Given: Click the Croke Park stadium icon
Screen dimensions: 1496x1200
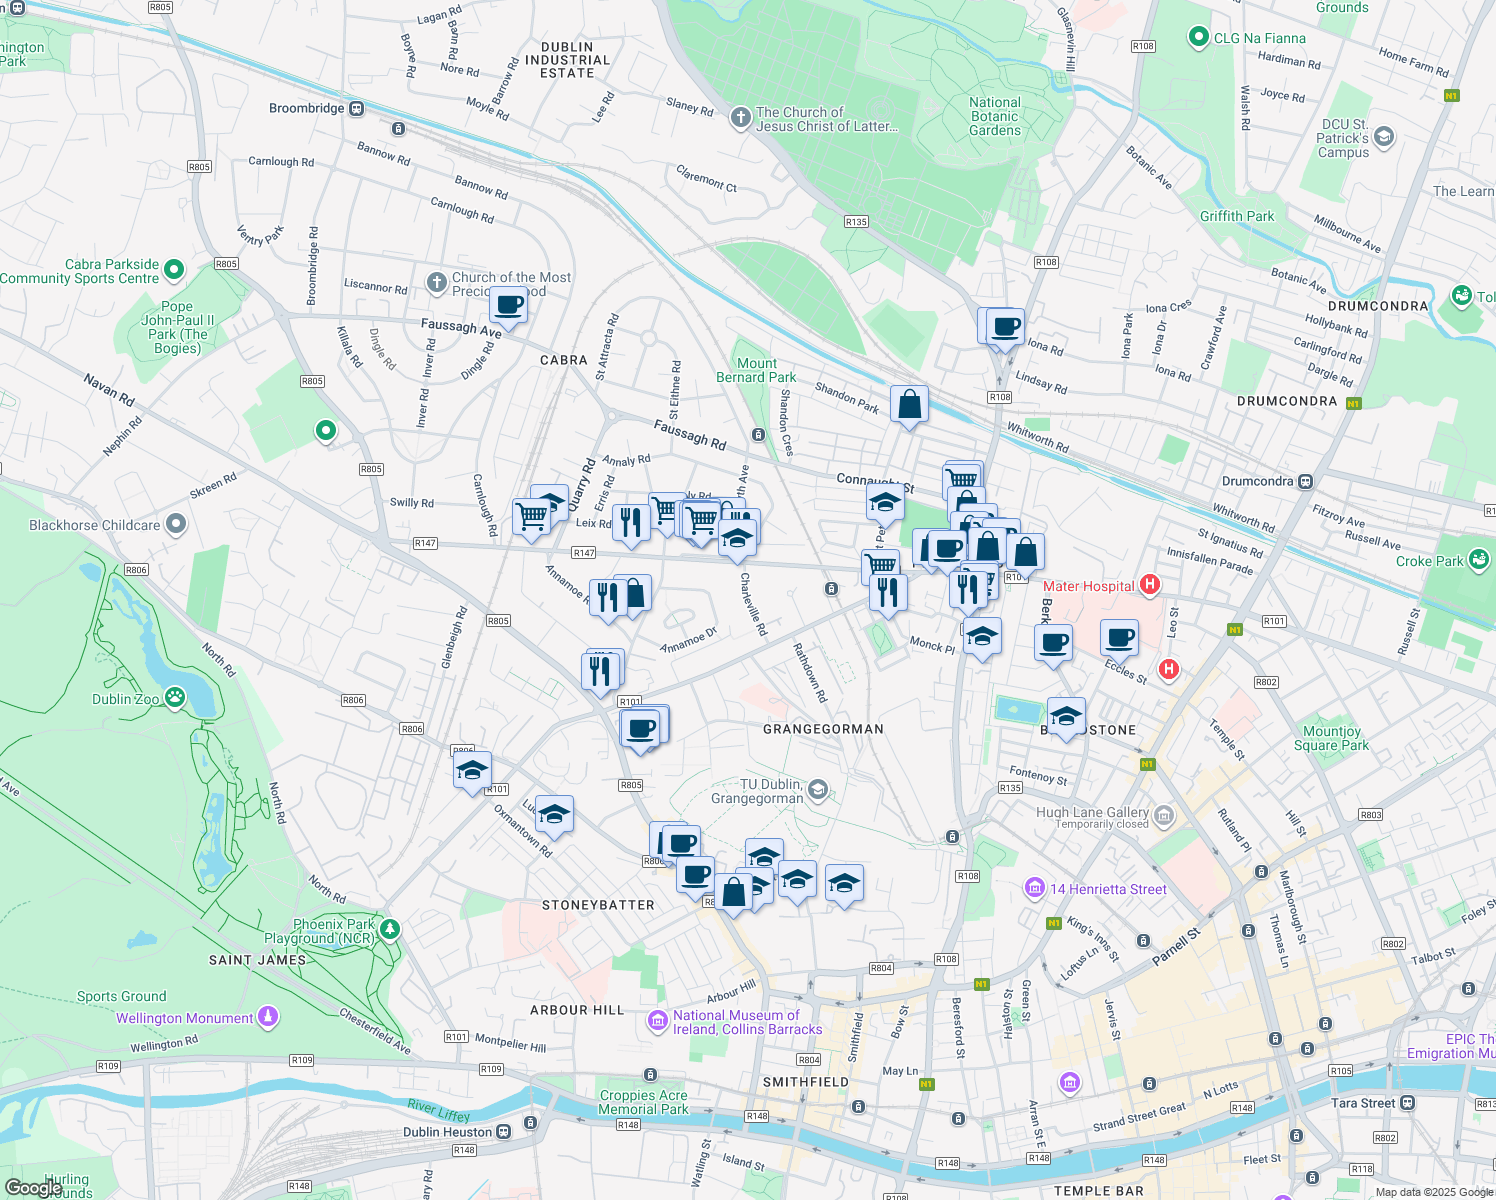Looking at the screenshot, I should [1479, 560].
